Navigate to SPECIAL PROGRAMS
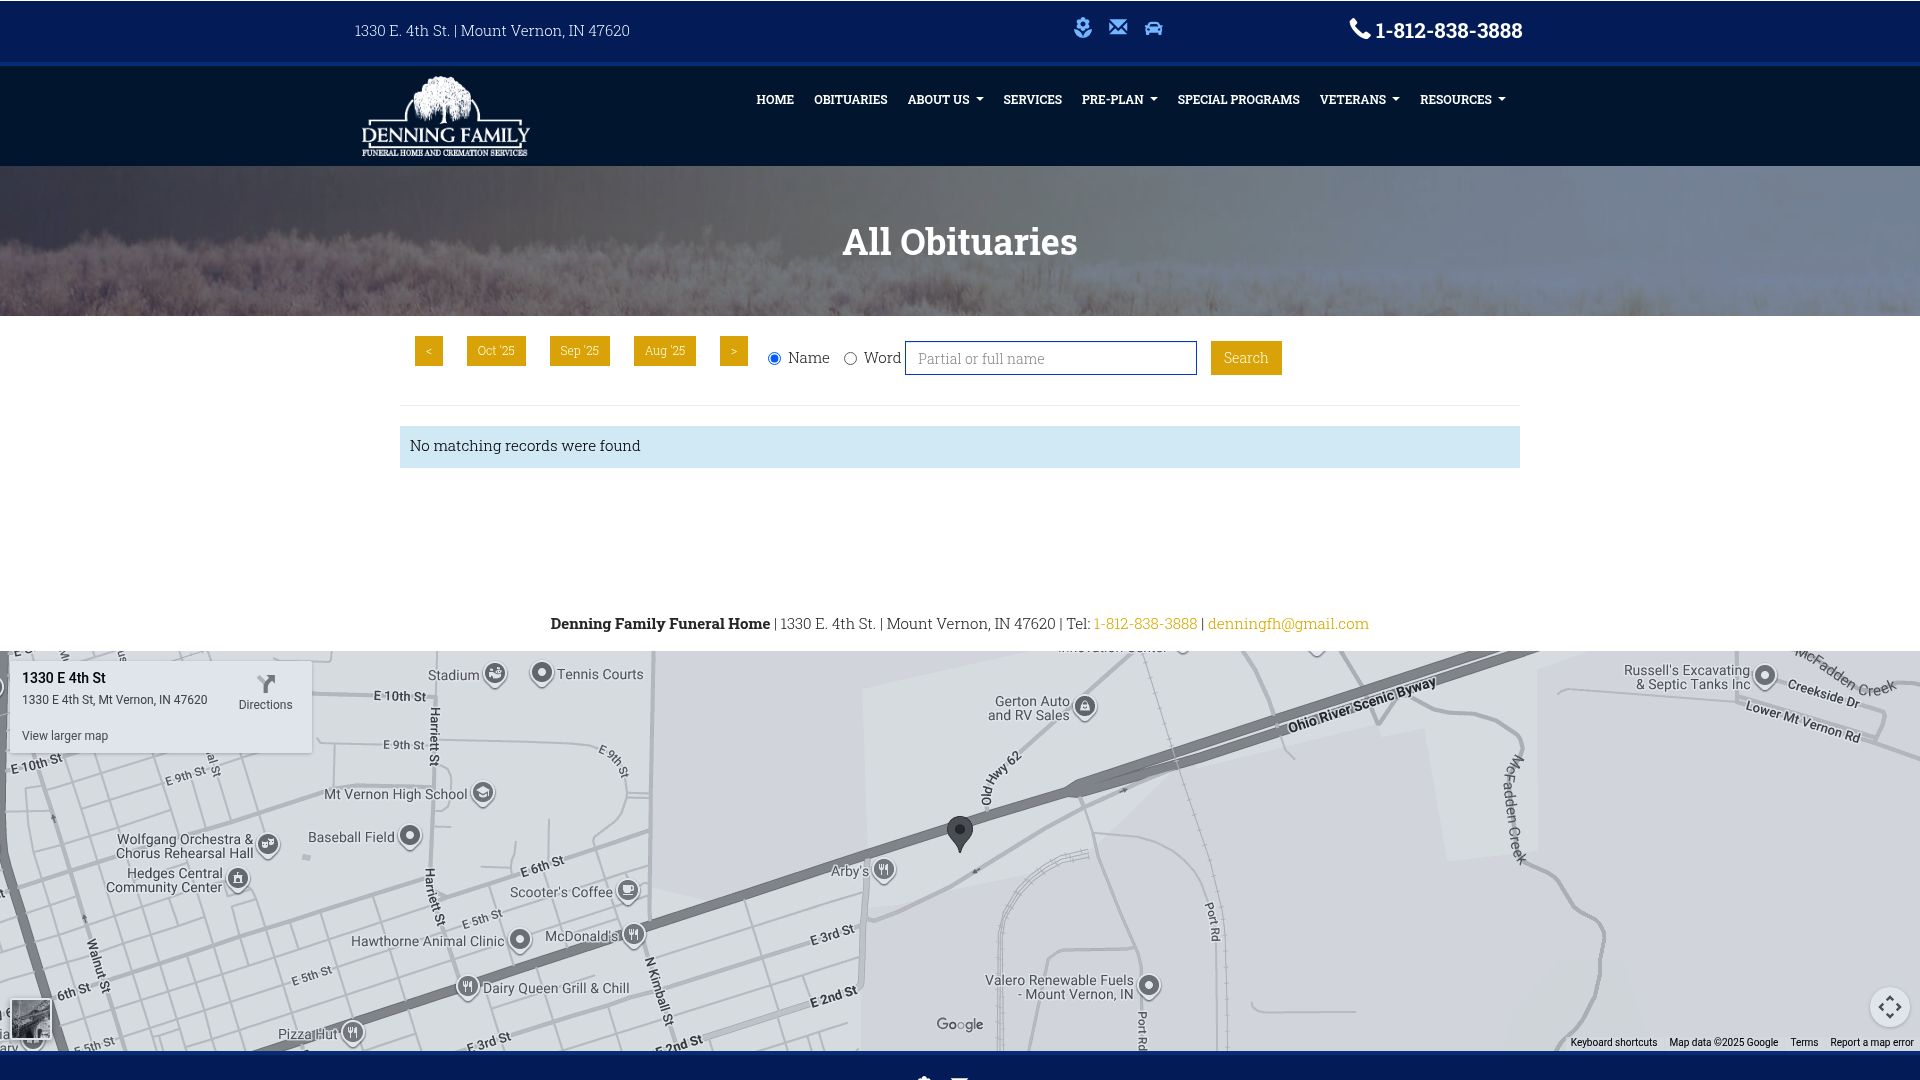 click(x=1238, y=99)
